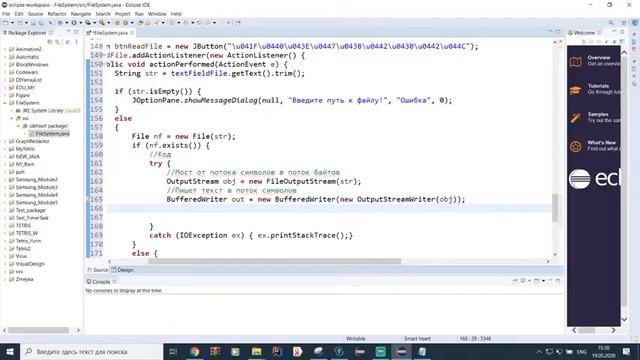The height and width of the screenshot is (360, 640).
Task: Open the Run menu
Action: click(x=139, y=14)
